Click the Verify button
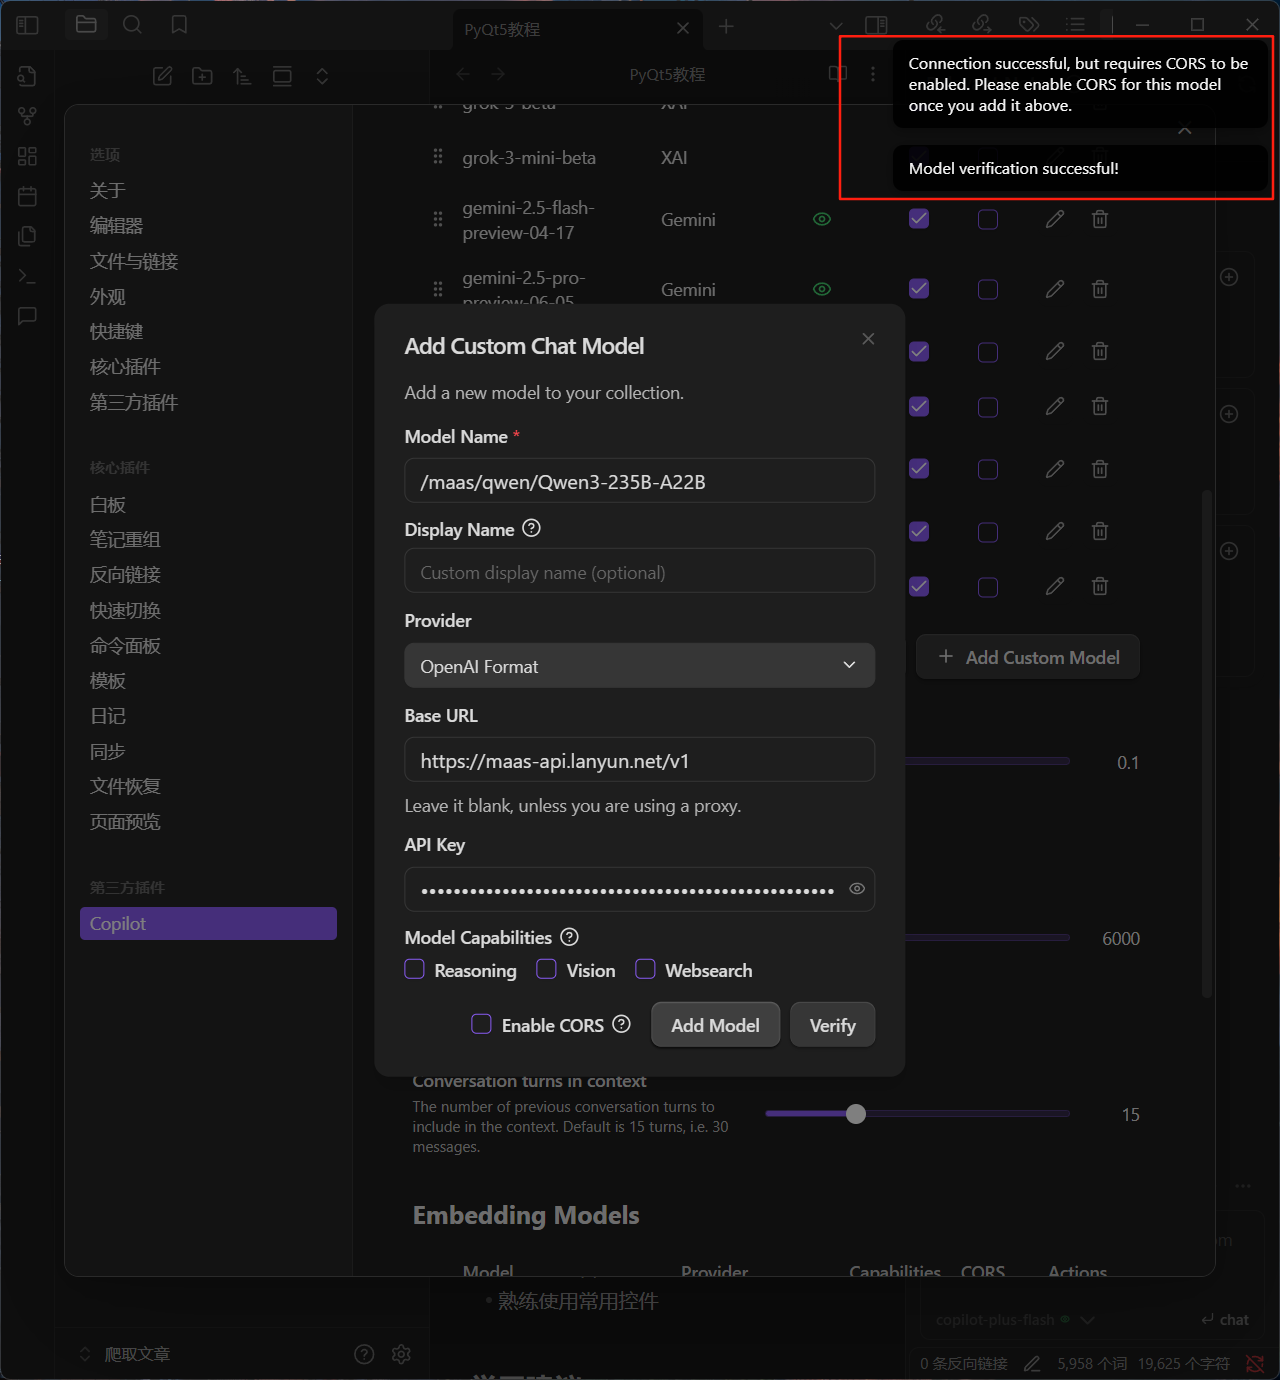 832,1025
